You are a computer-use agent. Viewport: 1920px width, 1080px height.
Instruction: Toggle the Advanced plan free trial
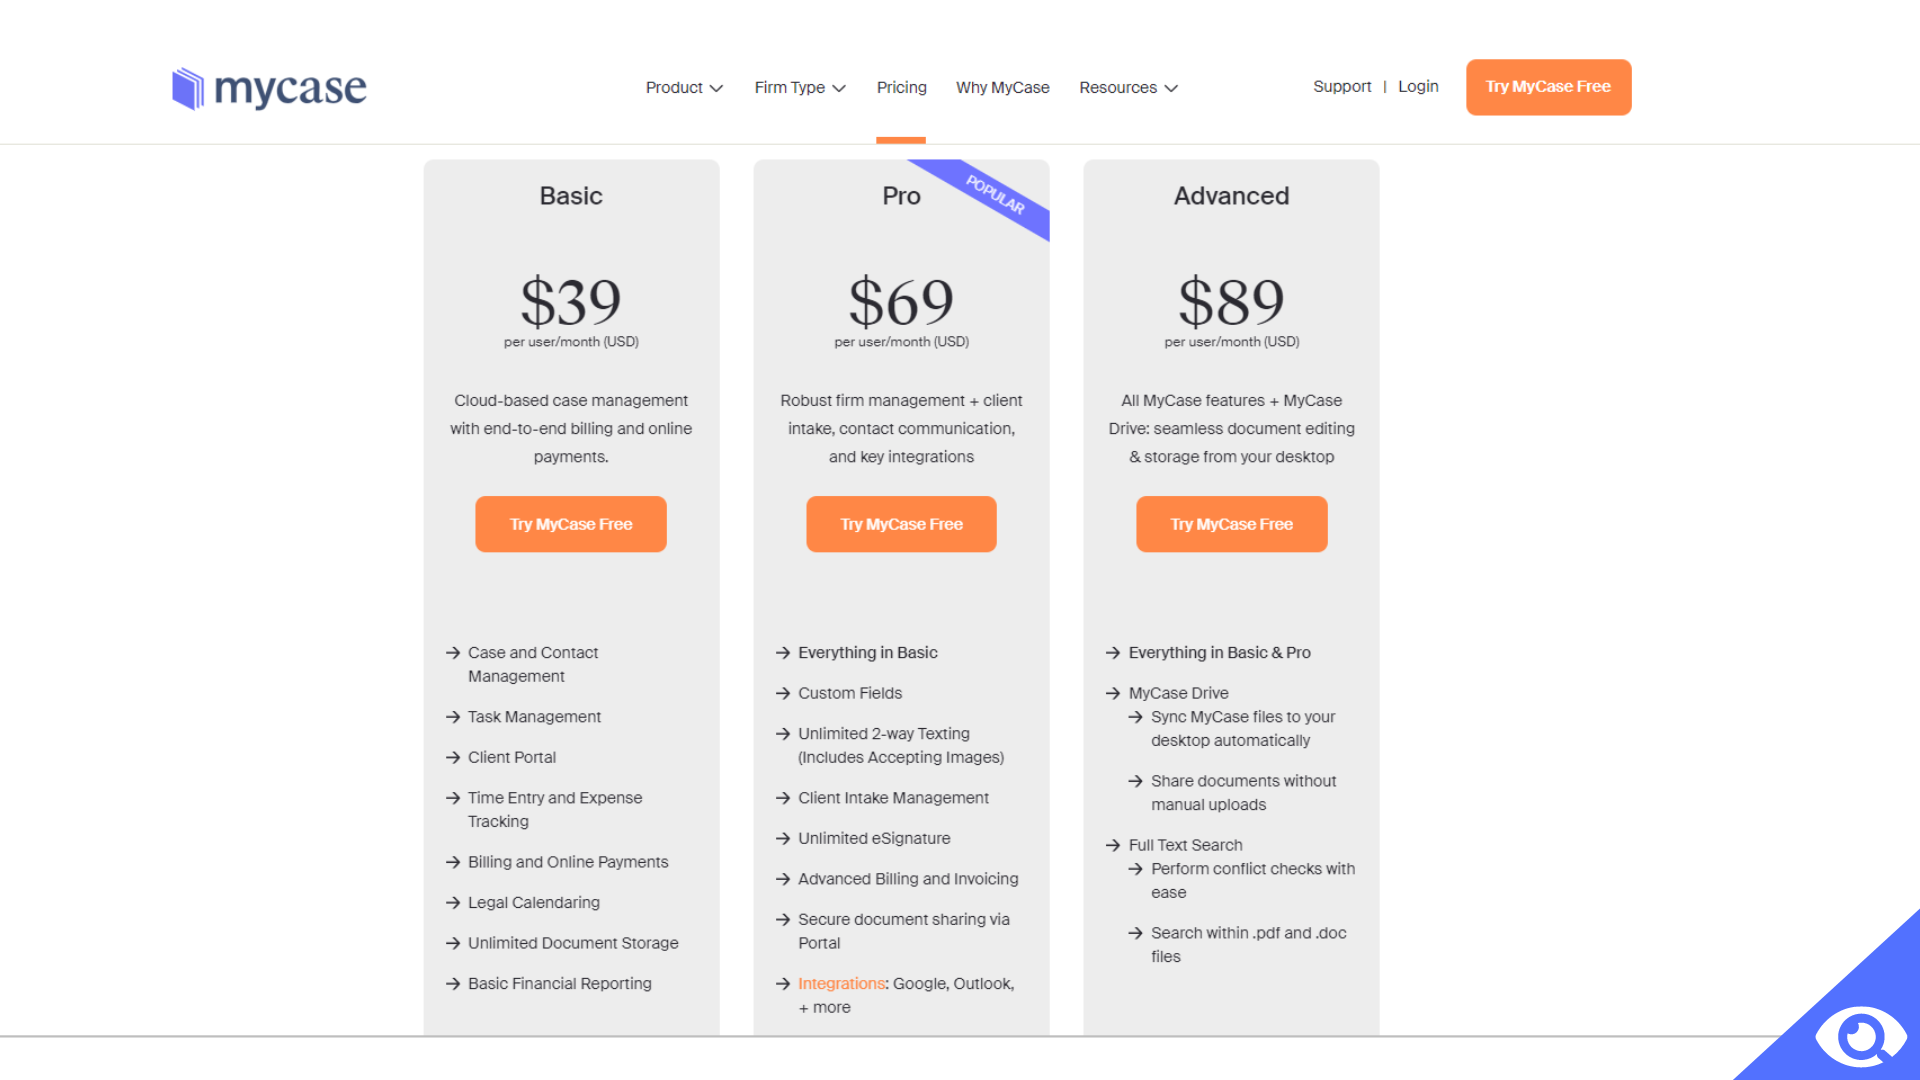1230,525
